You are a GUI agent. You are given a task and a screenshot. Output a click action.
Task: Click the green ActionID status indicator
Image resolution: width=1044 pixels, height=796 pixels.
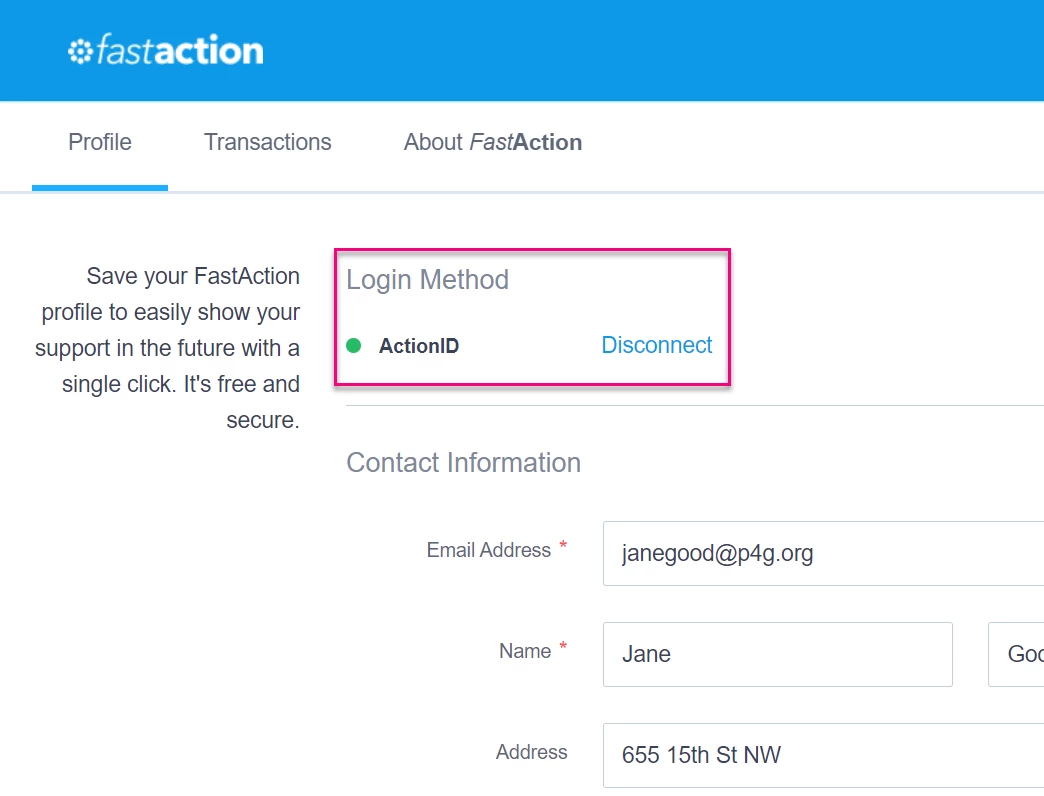pos(353,344)
